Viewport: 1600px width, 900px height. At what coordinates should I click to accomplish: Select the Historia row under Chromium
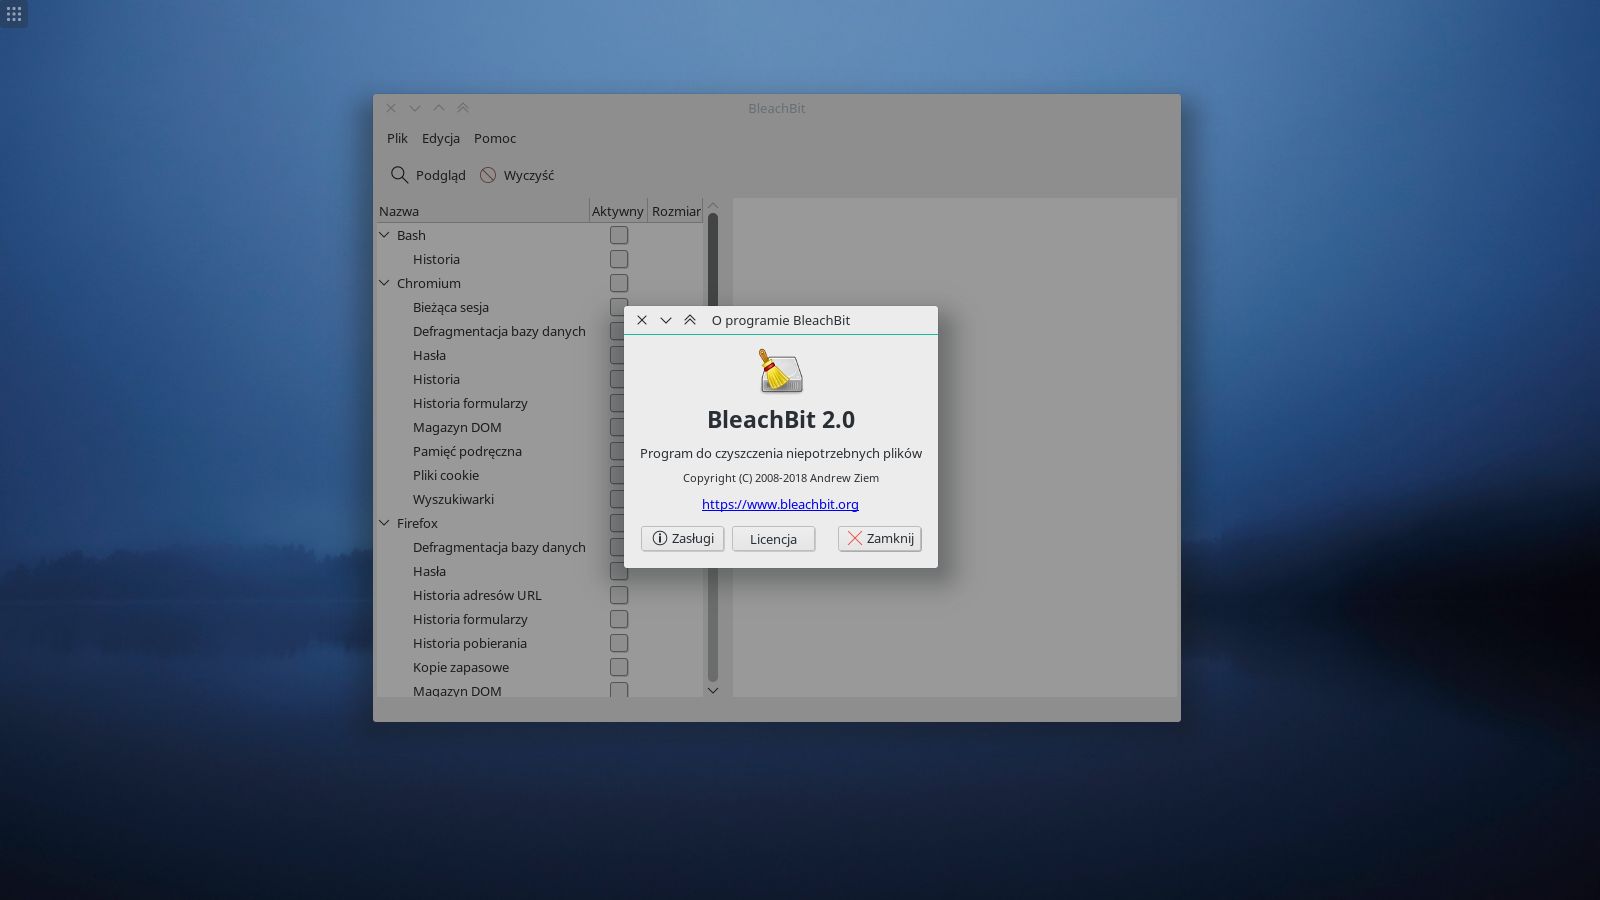coord(436,379)
